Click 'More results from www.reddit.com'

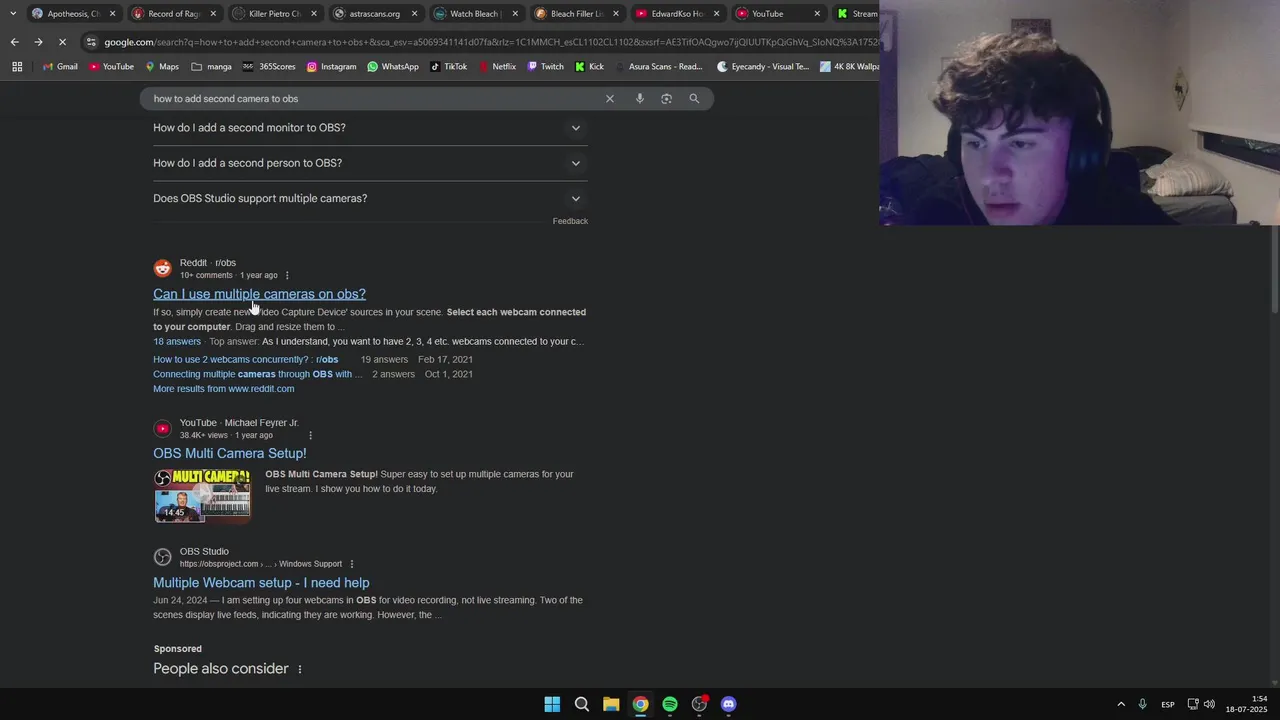223,389
